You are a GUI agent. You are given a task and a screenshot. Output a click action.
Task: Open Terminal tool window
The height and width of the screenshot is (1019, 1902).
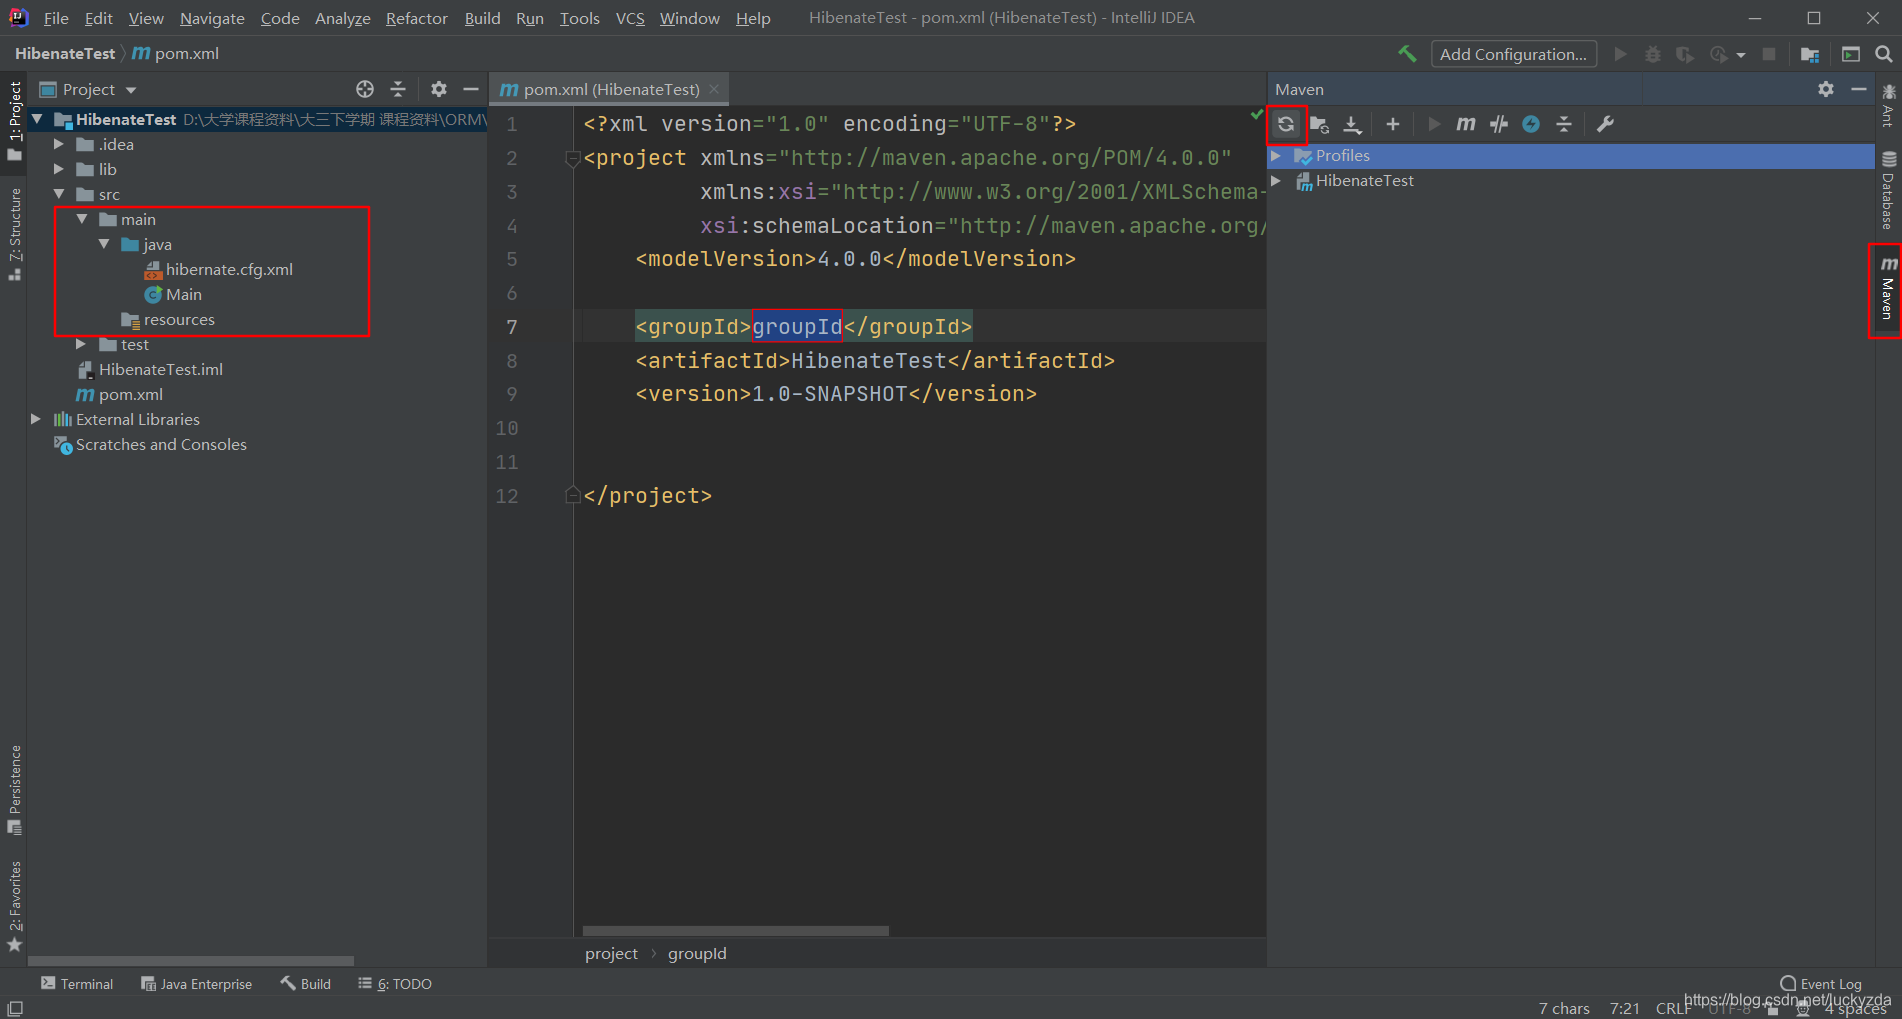point(77,984)
